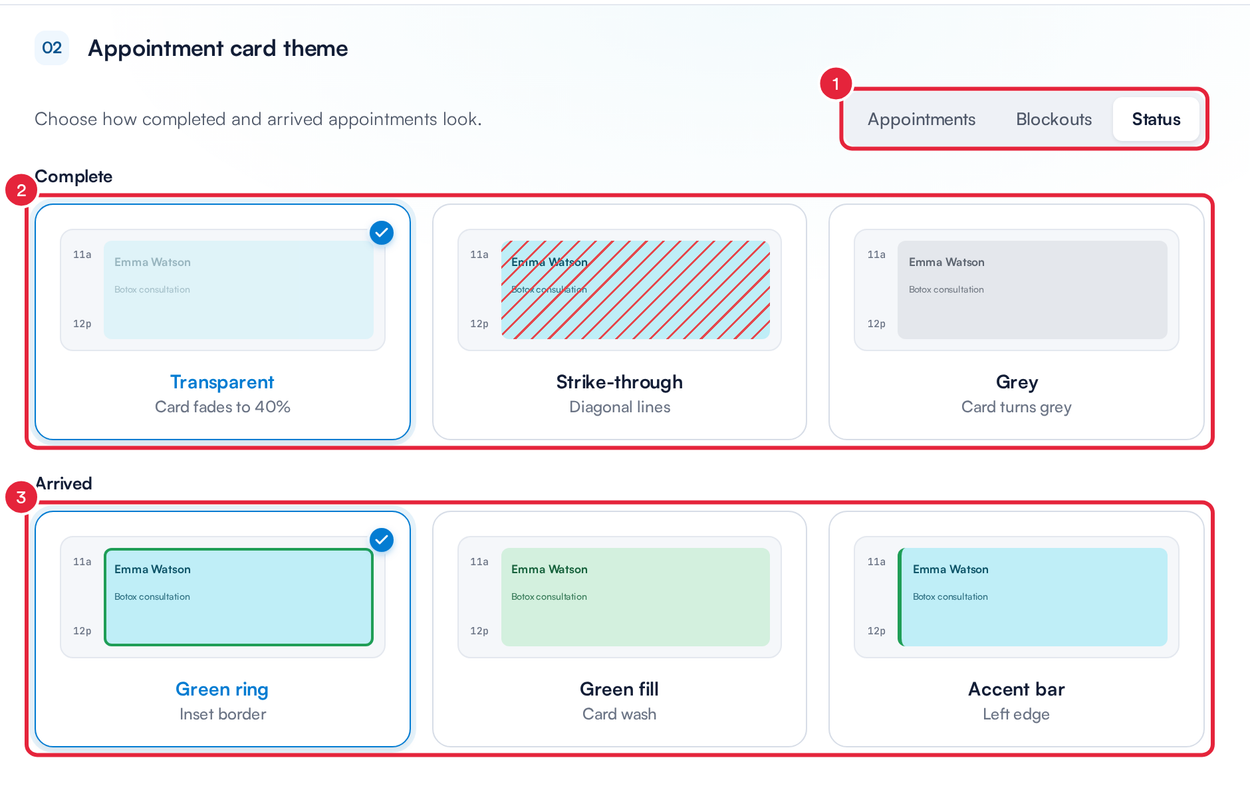
Task: Click the Green ring preview thumbnail
Action: (x=222, y=597)
